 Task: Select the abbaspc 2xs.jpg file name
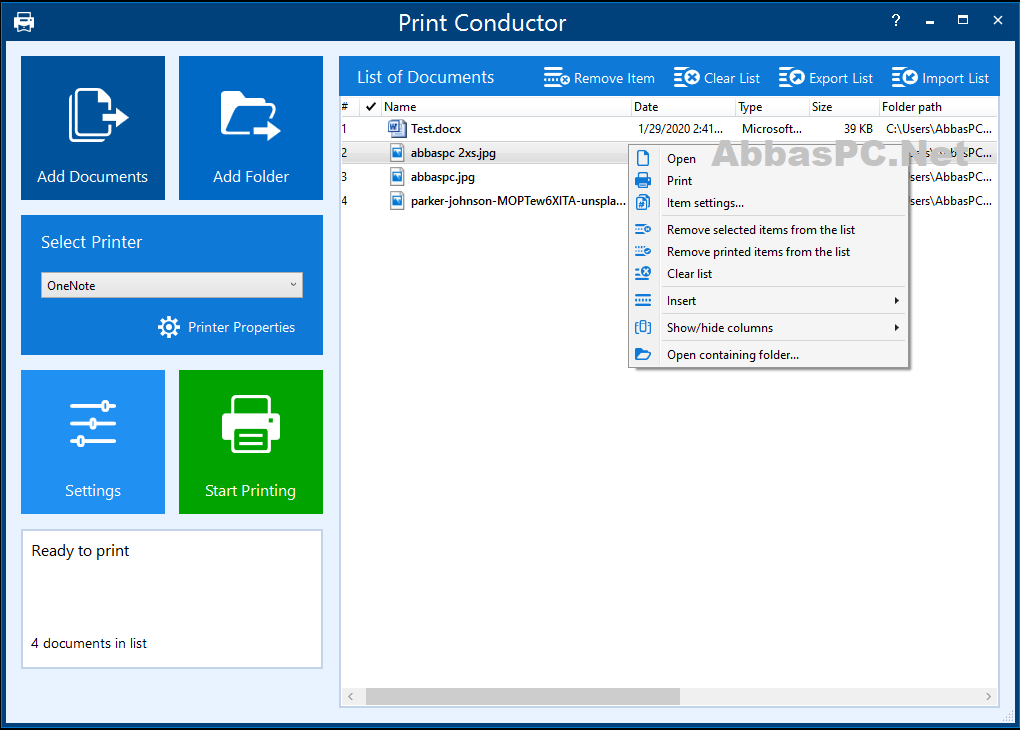453,153
